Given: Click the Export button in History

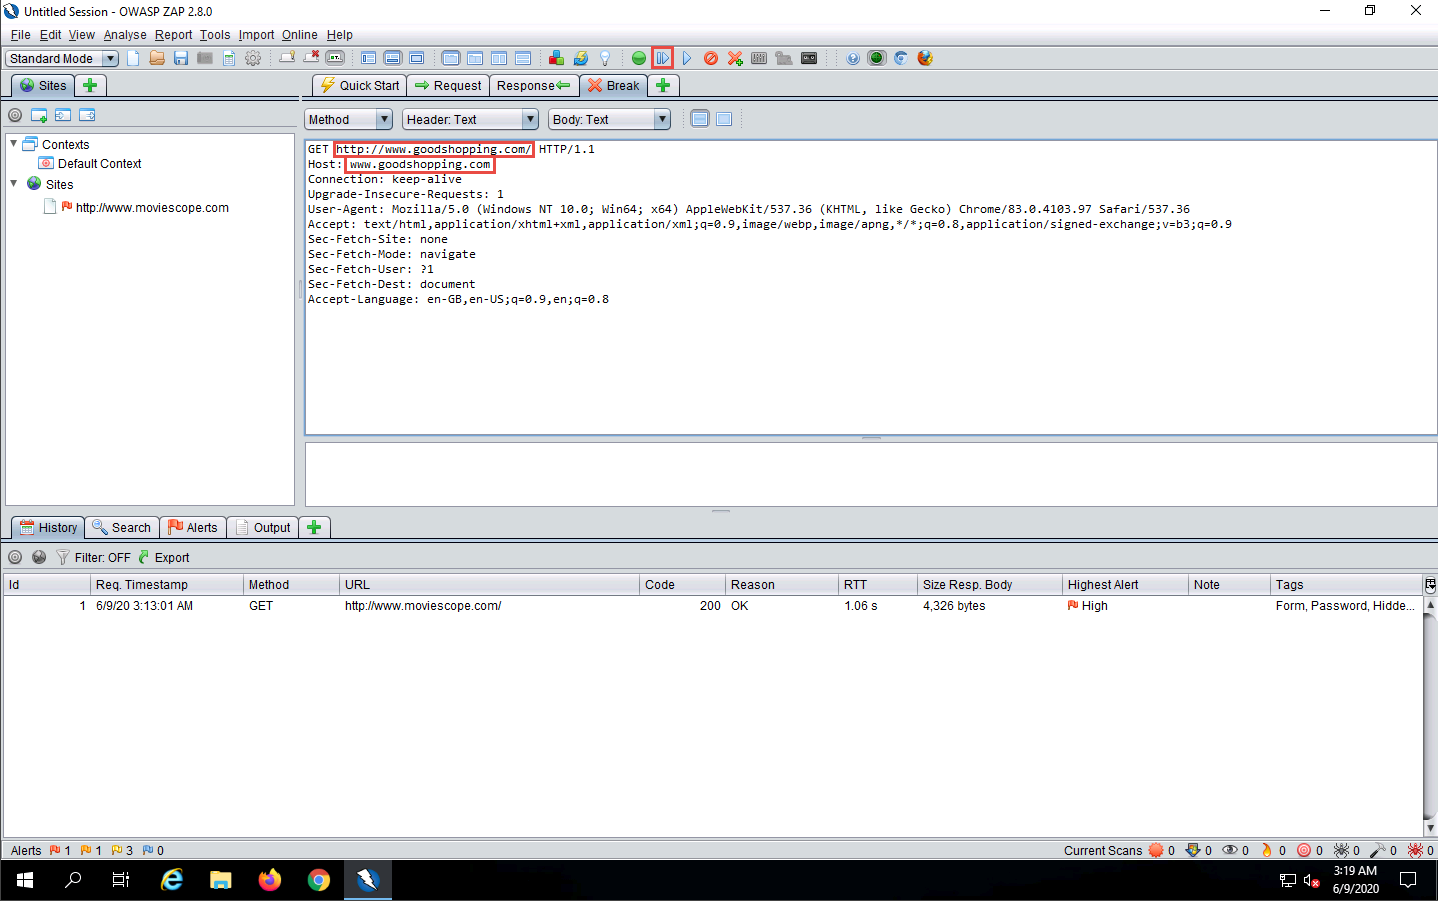Looking at the screenshot, I should 164,557.
